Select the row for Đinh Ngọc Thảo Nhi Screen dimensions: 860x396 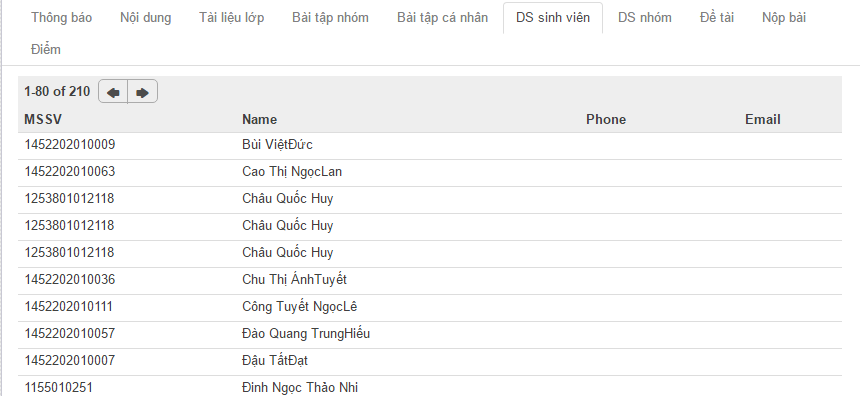[x=429, y=386]
